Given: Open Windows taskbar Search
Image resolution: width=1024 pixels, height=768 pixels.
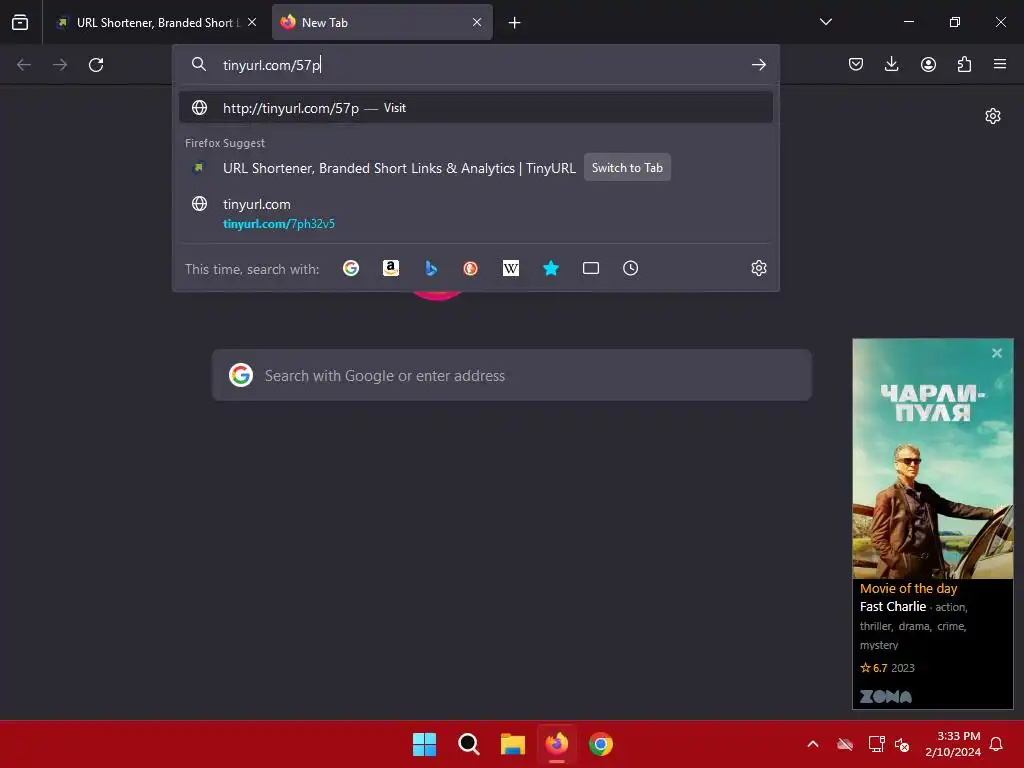Looking at the screenshot, I should 469,744.
